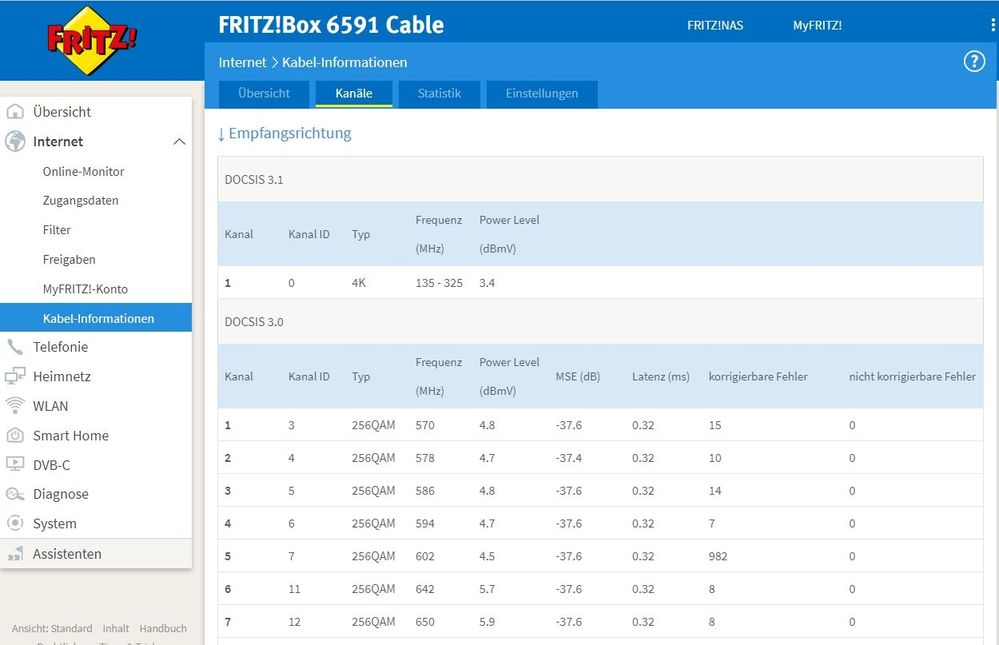Click the DOCSIS 3.1 section label
The width and height of the screenshot is (999, 645).
(x=254, y=180)
